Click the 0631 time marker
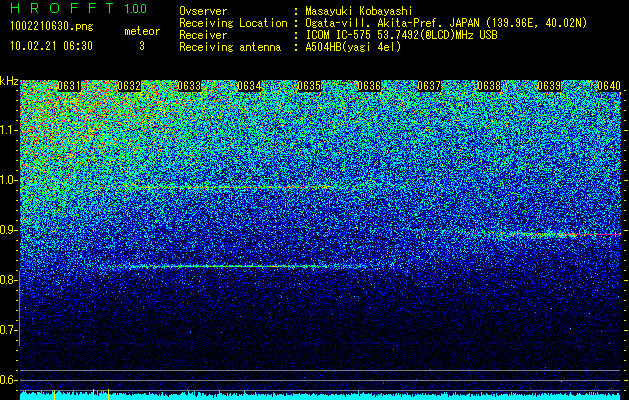 [69, 86]
